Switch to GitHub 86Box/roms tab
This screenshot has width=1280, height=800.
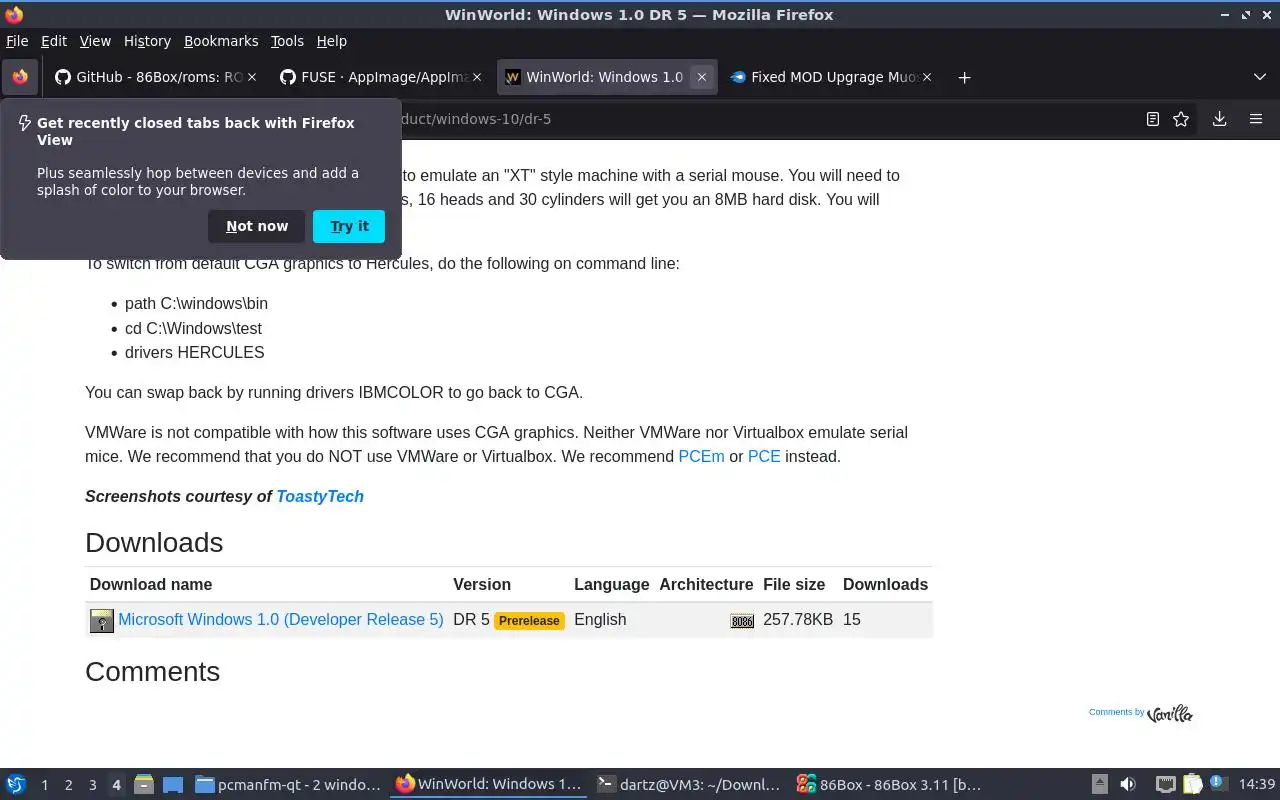(x=155, y=77)
